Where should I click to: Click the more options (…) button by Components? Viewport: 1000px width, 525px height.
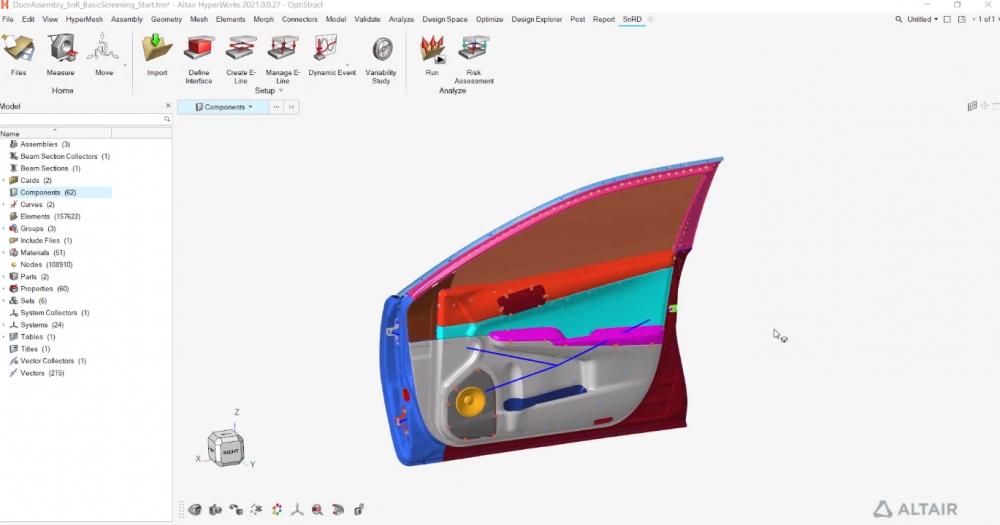pyautogui.click(x=276, y=107)
